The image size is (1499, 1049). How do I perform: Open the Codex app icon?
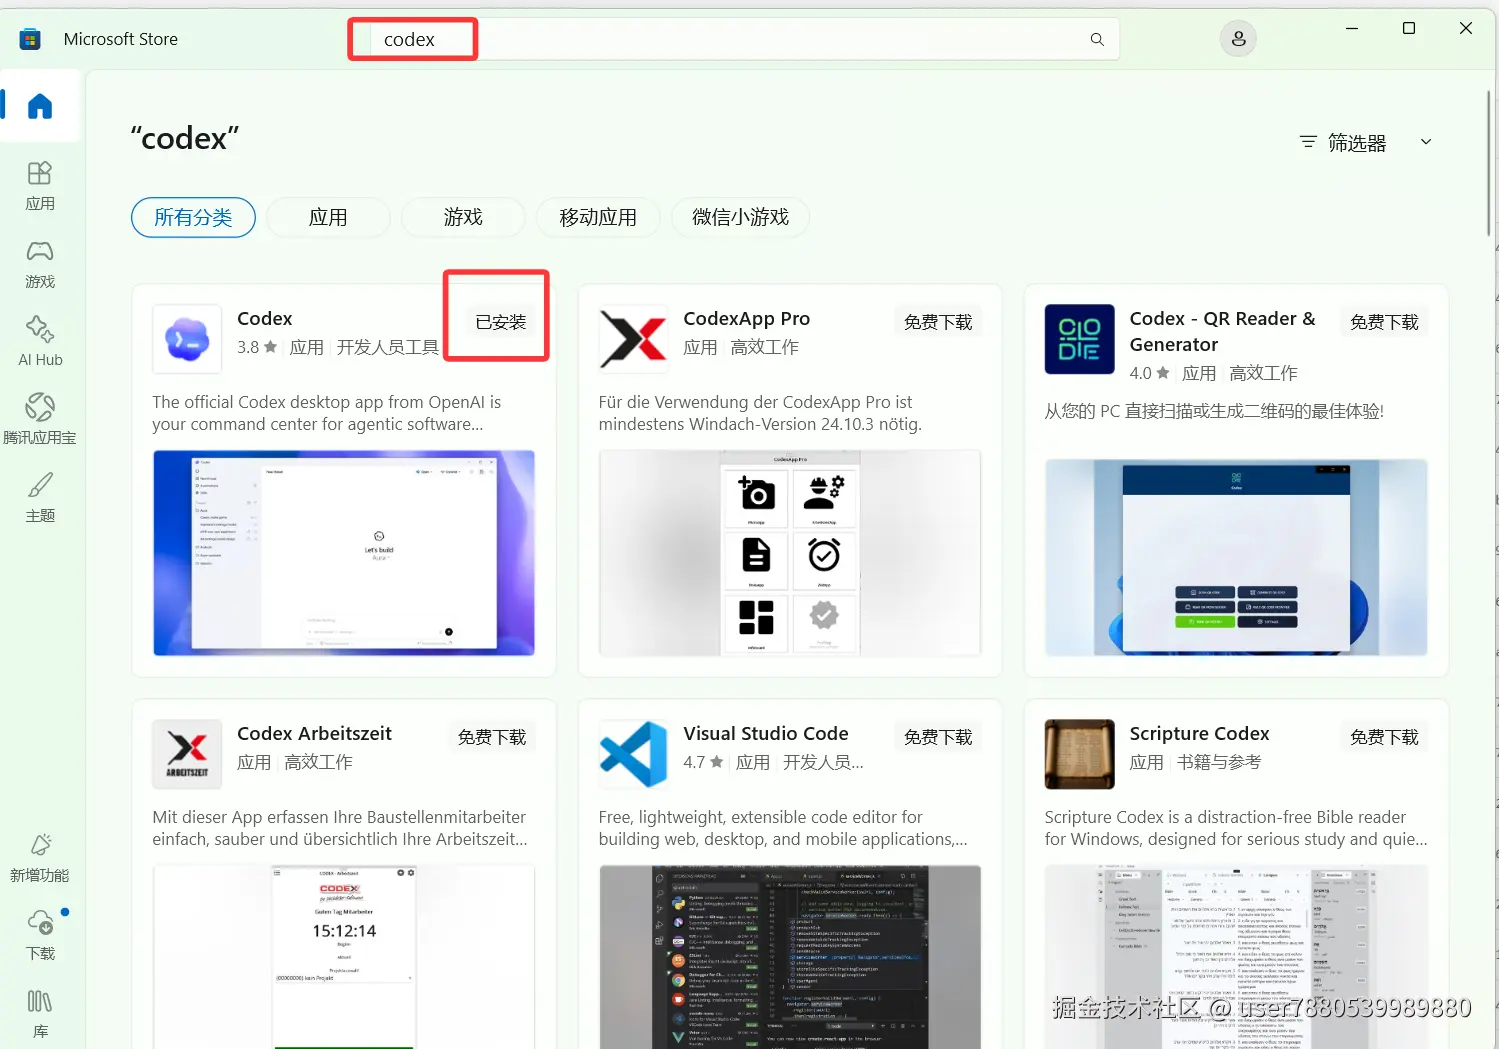187,339
